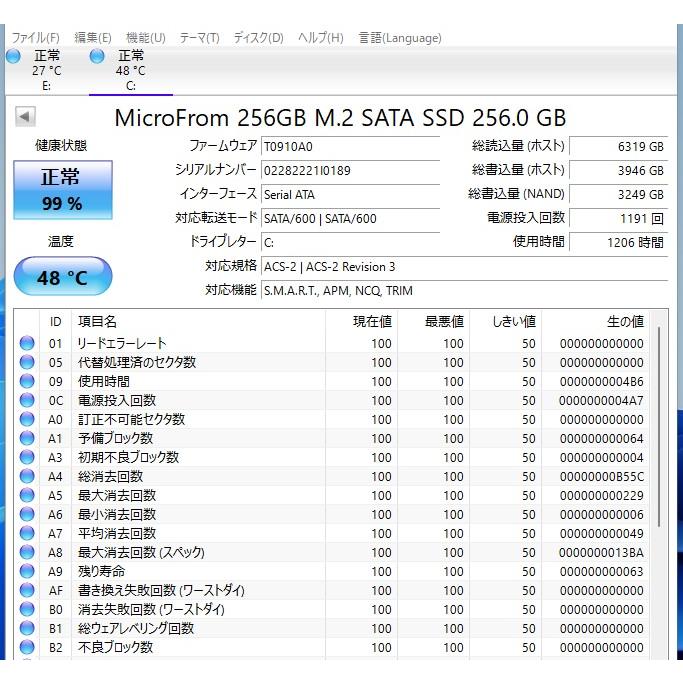
Task: Select the 不良ブロック数 row name
Action: (x=115, y=647)
